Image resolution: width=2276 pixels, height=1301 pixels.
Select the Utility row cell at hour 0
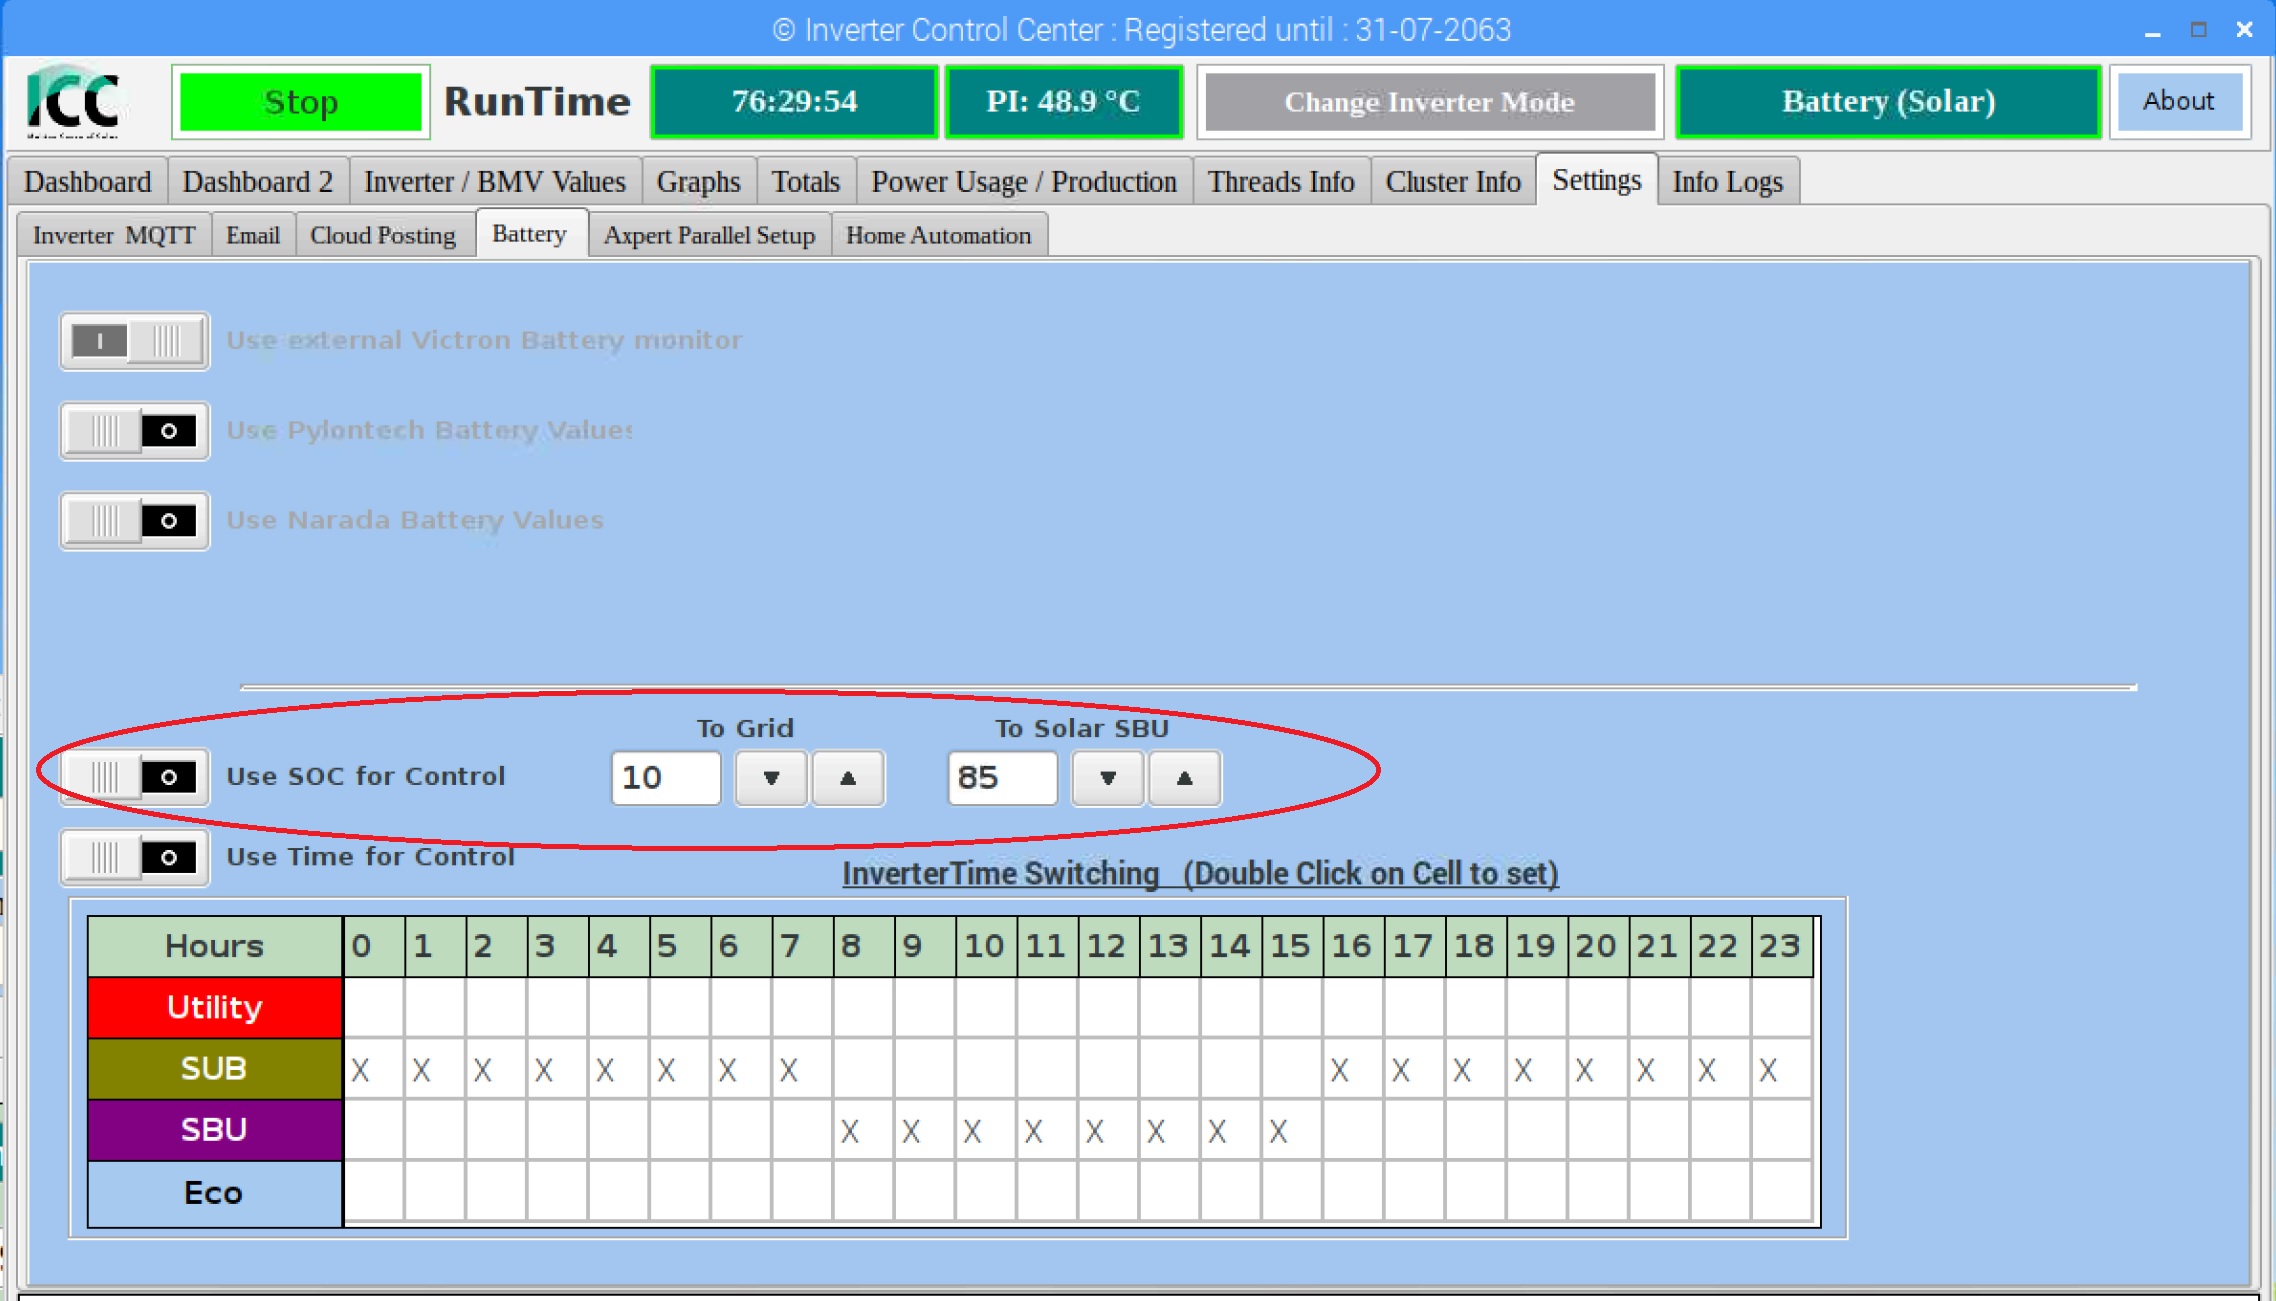click(374, 1007)
